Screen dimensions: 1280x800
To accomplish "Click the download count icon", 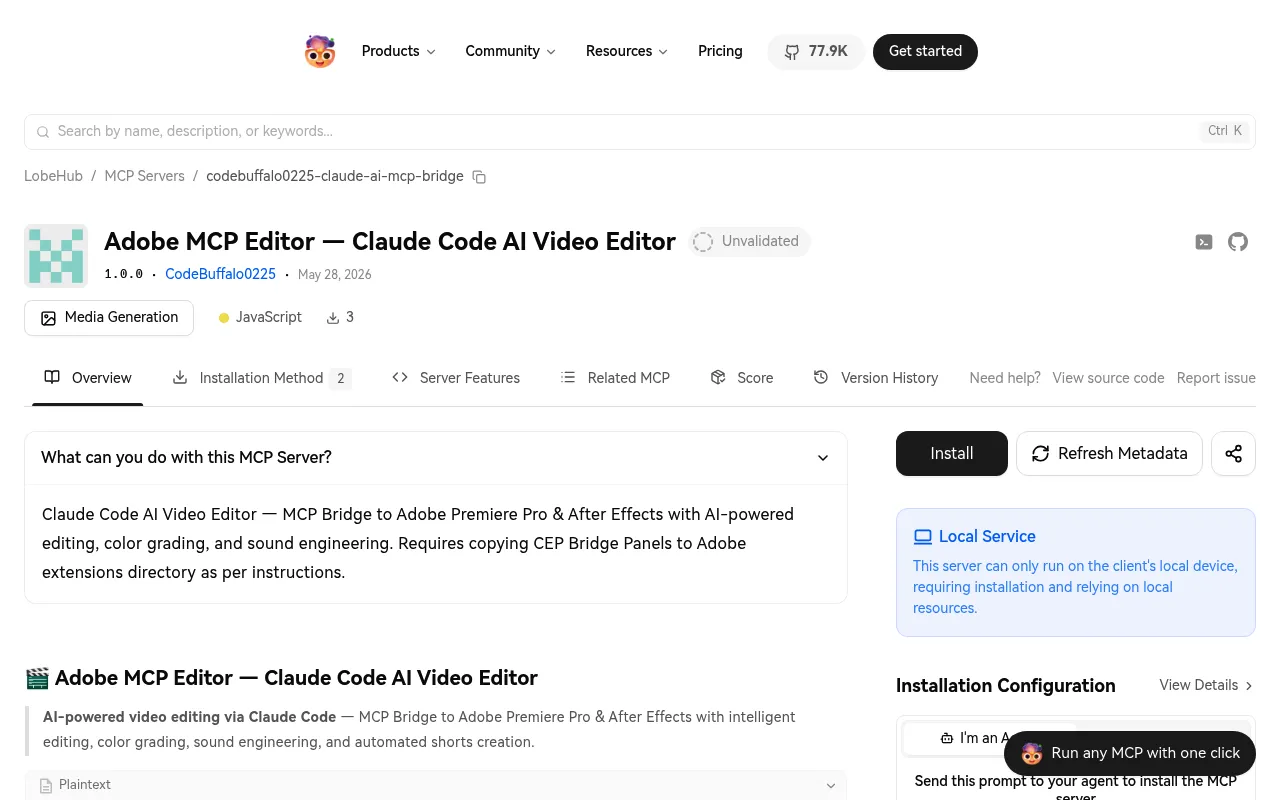I will pyautogui.click(x=333, y=318).
